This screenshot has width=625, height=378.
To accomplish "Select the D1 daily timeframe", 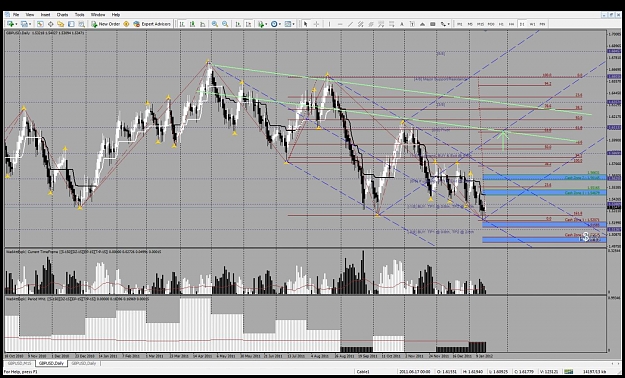I will (x=522, y=24).
